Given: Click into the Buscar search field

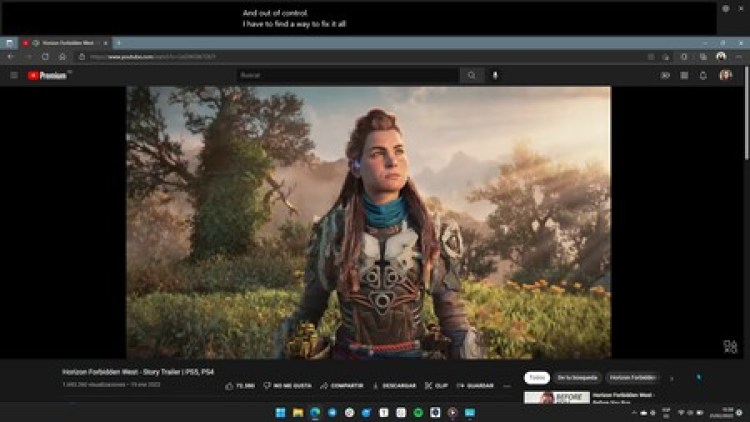Looking at the screenshot, I should [x=348, y=75].
